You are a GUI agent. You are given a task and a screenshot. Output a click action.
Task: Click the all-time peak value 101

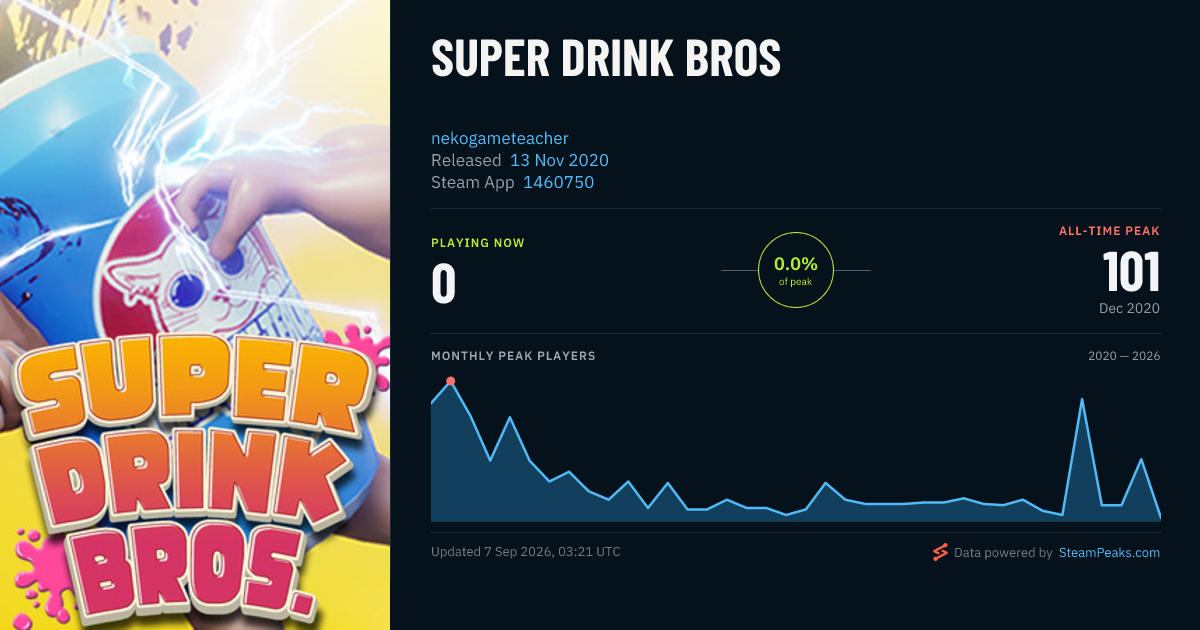coord(1131,272)
